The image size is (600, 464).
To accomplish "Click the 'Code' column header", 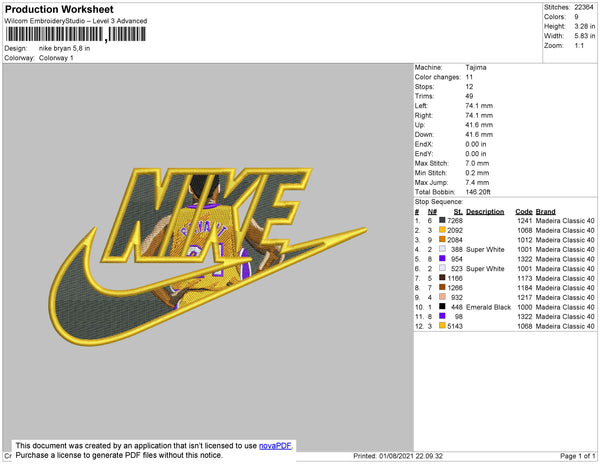I will point(524,212).
